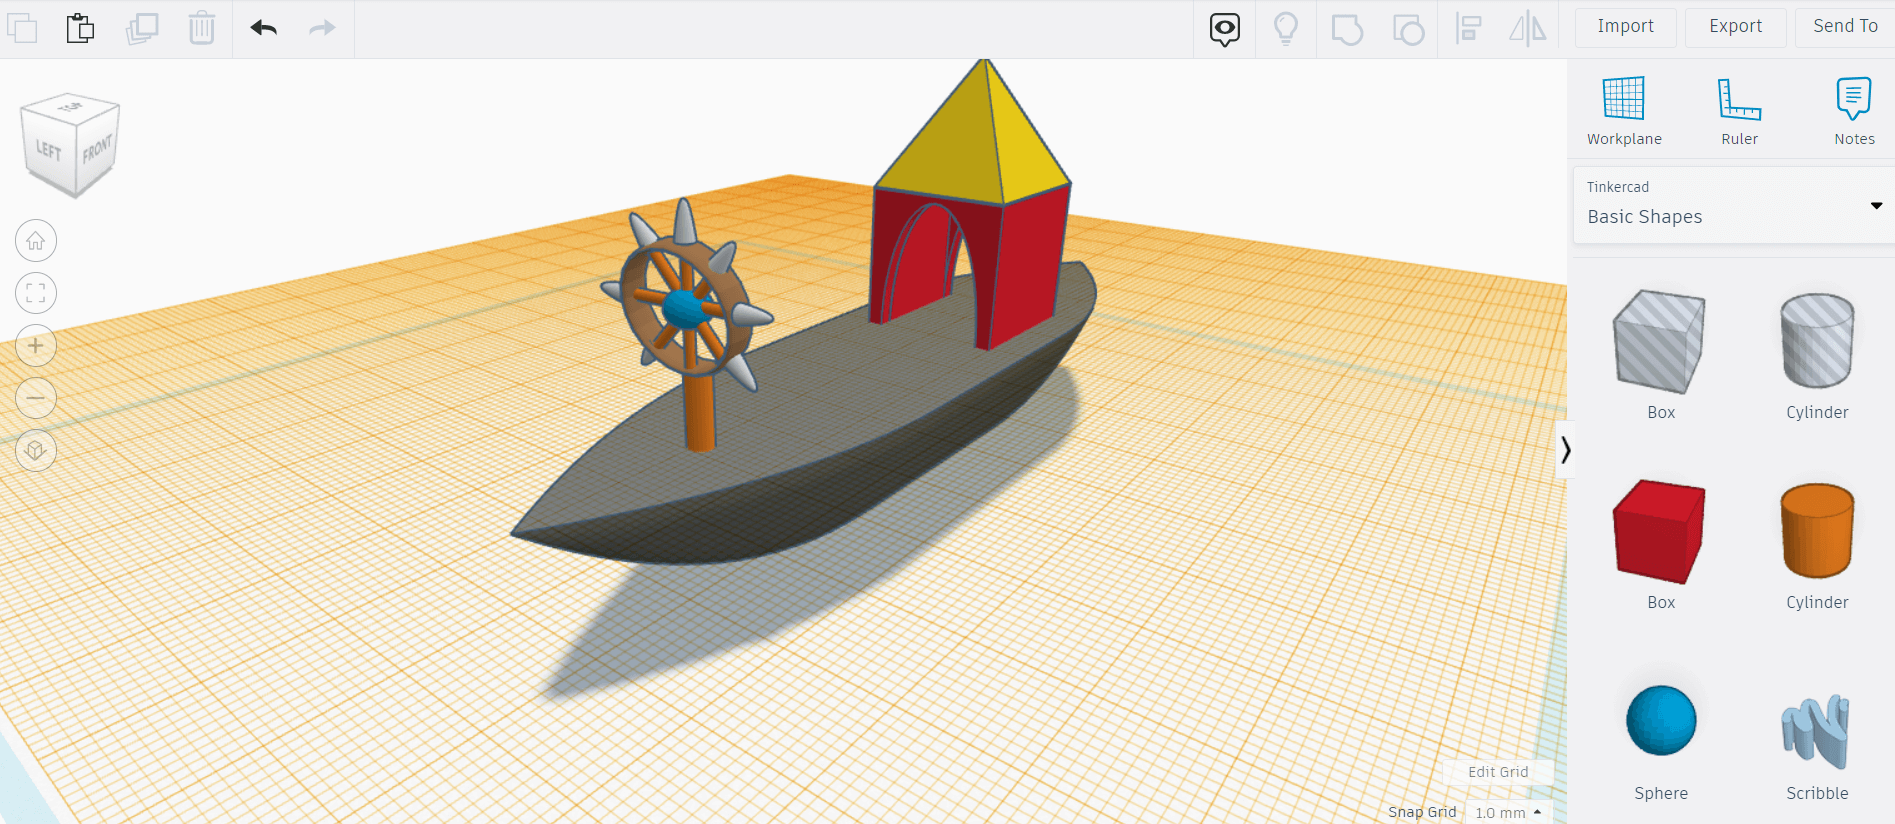Click Edit Grid link
The image size is (1895, 824).
click(x=1497, y=772)
